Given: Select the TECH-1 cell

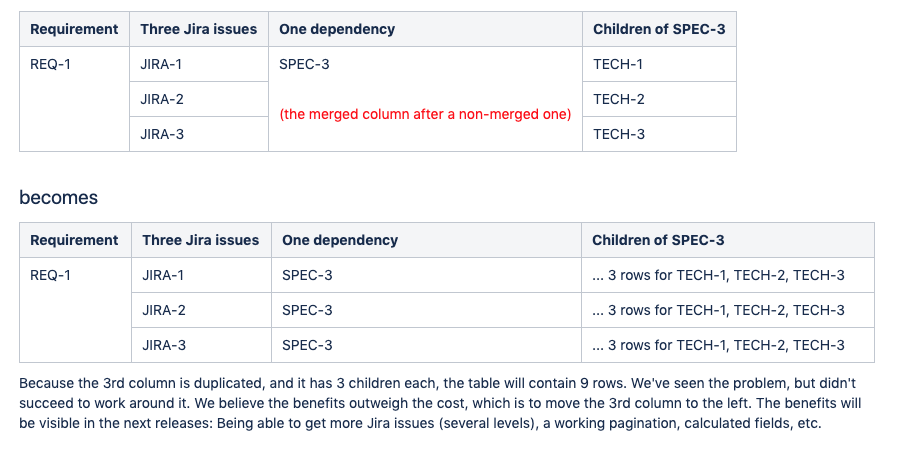Looking at the screenshot, I should click(618, 65).
